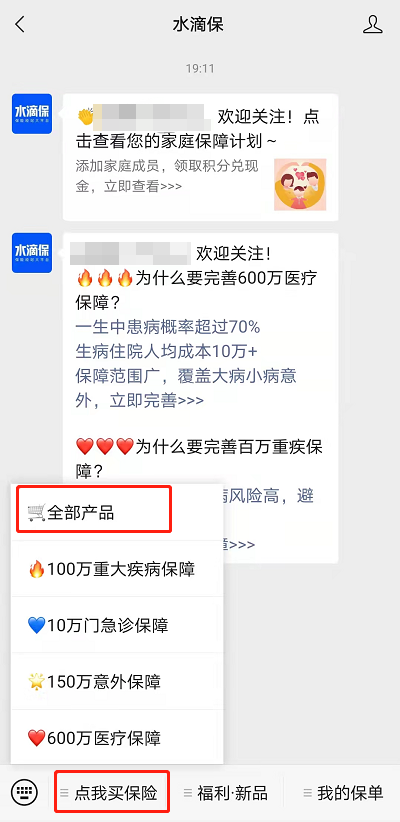The image size is (400, 822).
Task: Open the 一生中患病概率超过70% link
Action: point(168,327)
